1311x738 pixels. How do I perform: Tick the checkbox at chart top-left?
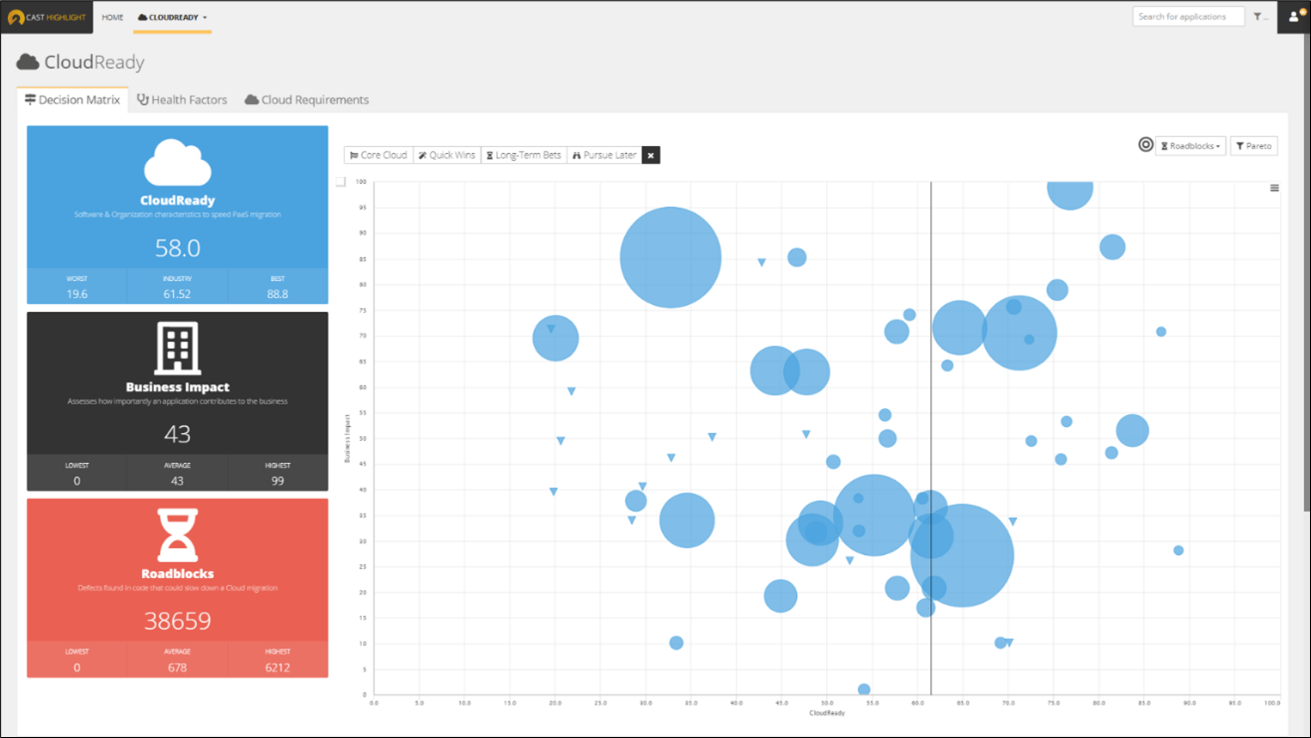(341, 181)
